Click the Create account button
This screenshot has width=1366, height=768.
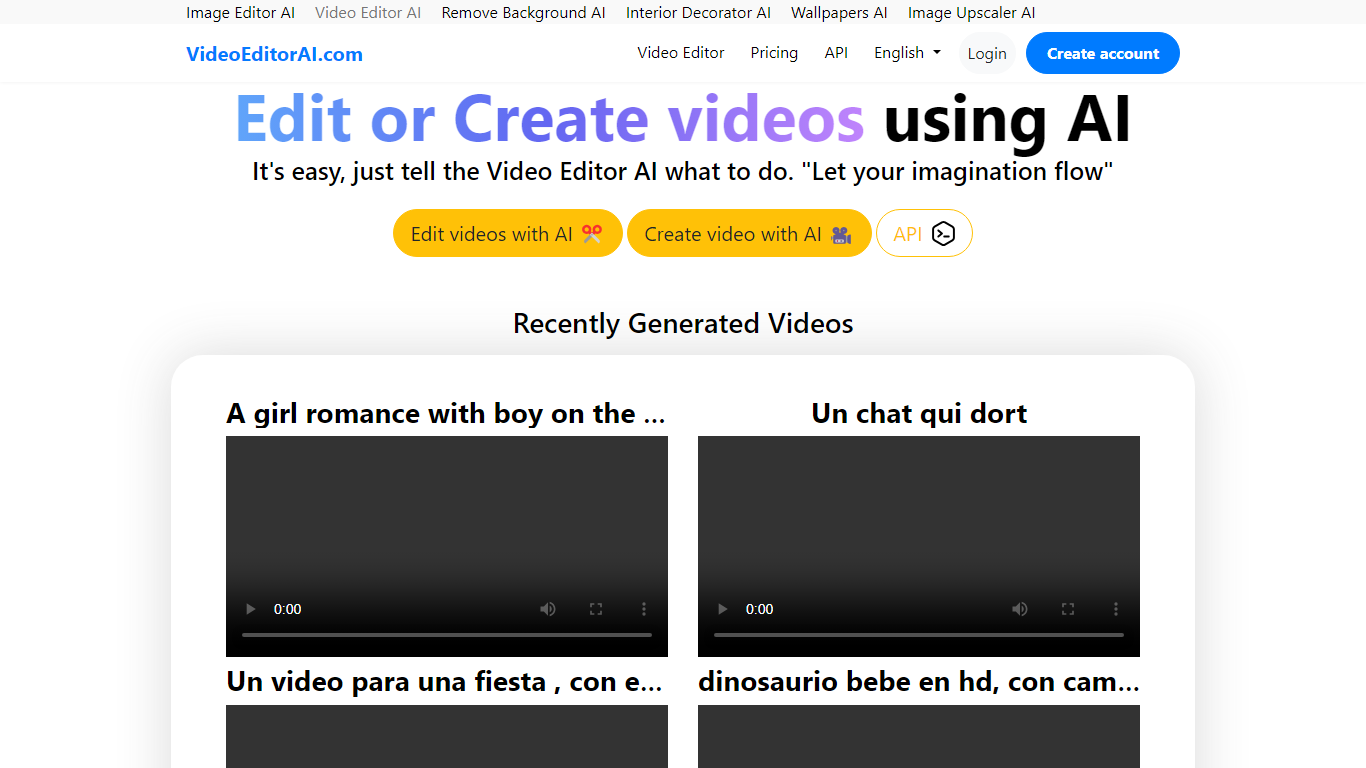point(1102,54)
